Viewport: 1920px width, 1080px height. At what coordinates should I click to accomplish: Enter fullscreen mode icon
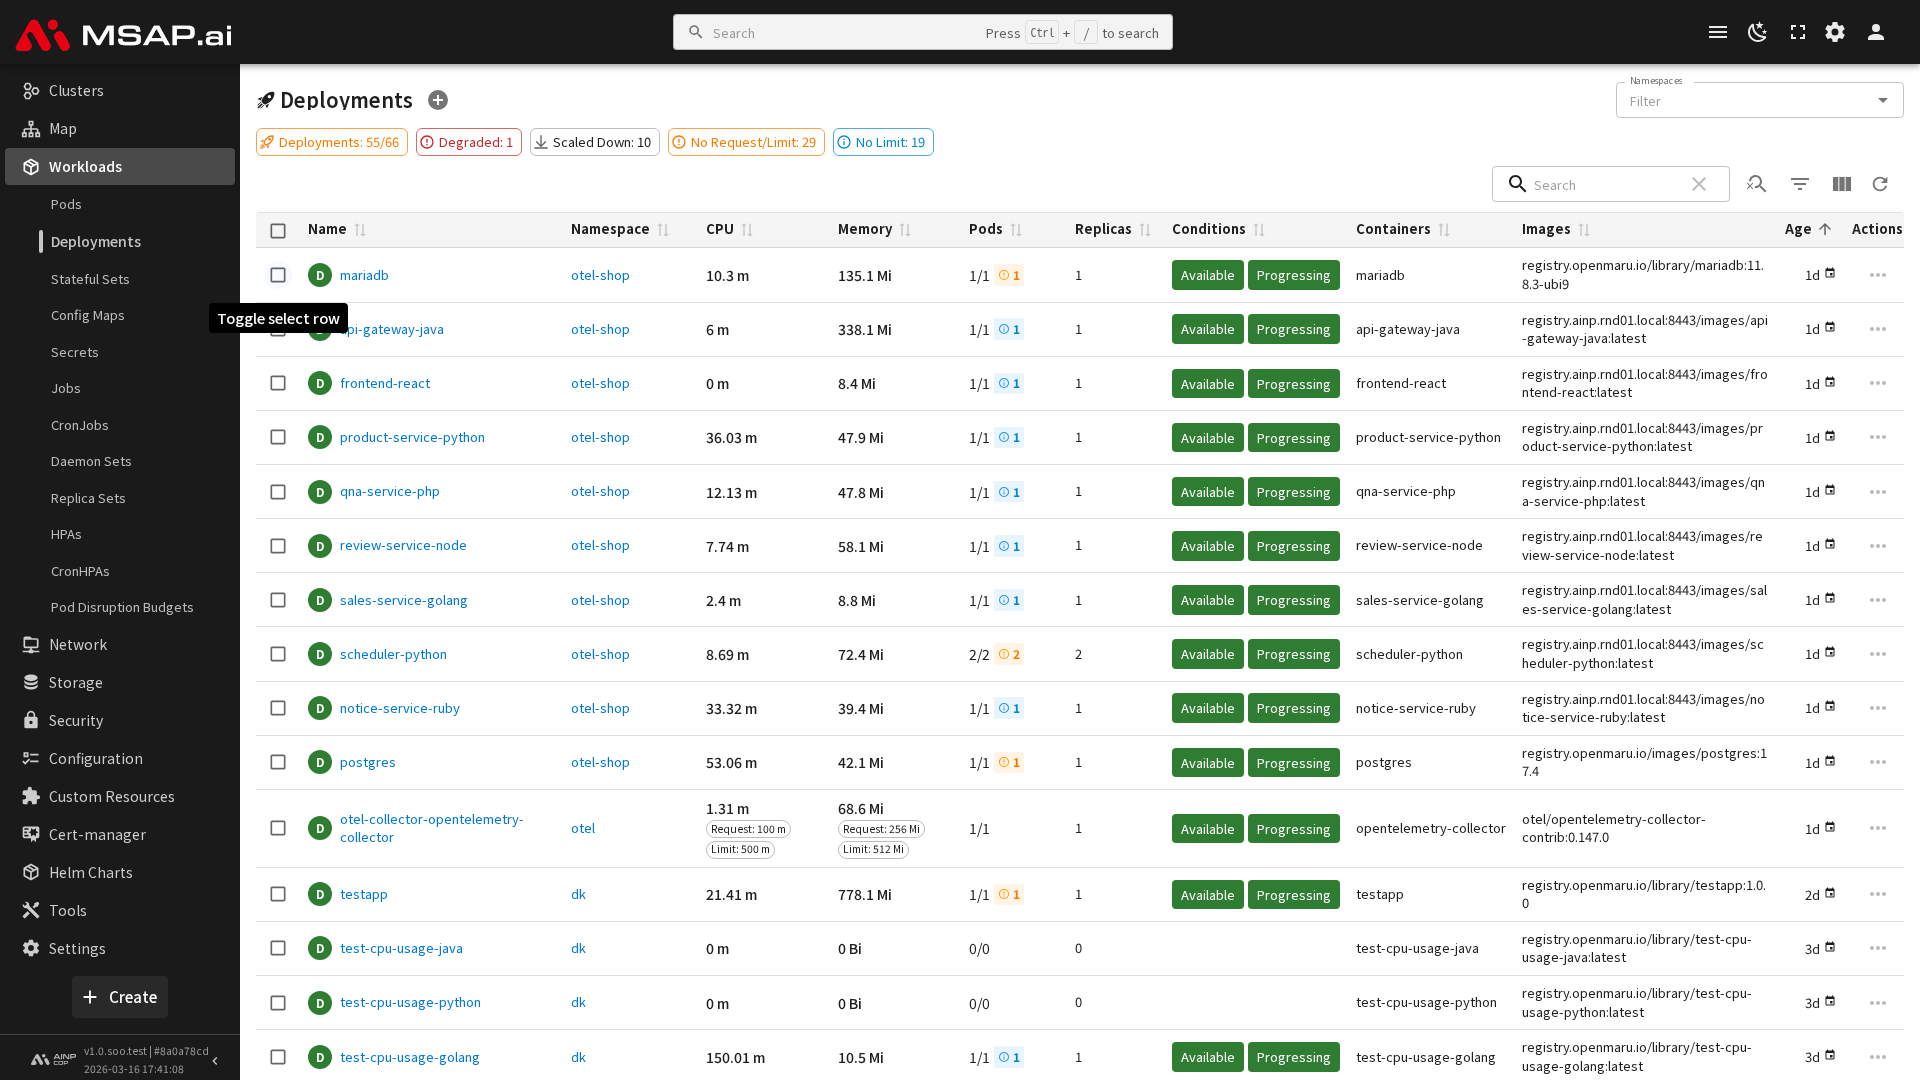click(x=1797, y=32)
